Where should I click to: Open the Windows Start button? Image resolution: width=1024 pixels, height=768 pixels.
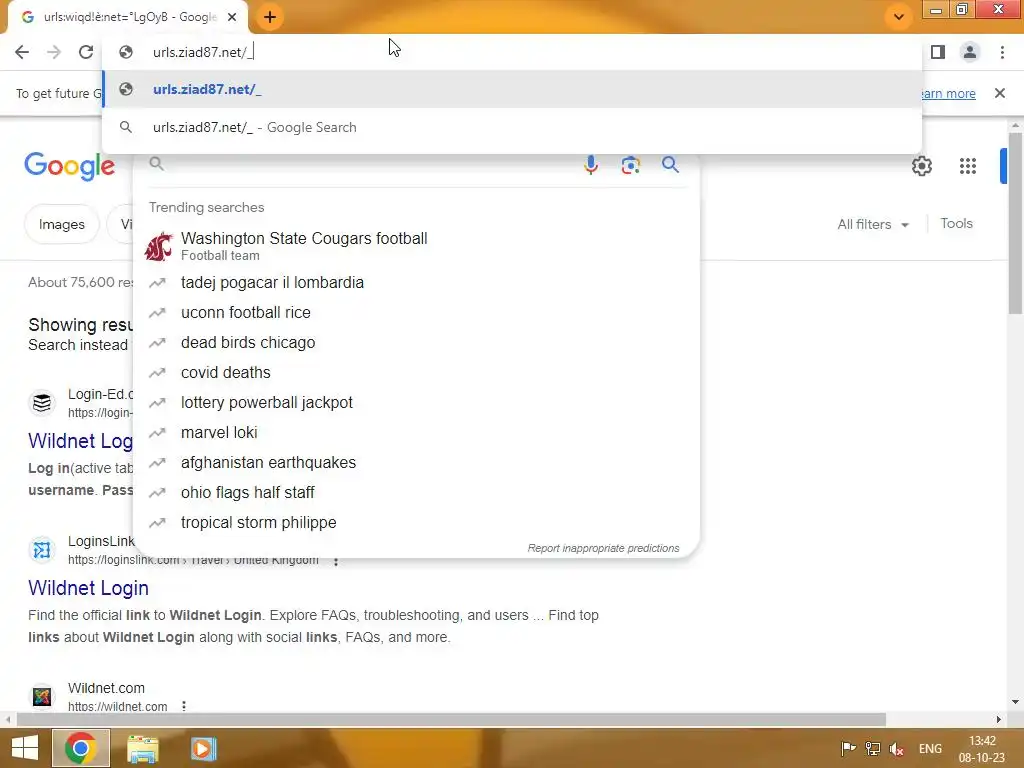[x=25, y=748]
